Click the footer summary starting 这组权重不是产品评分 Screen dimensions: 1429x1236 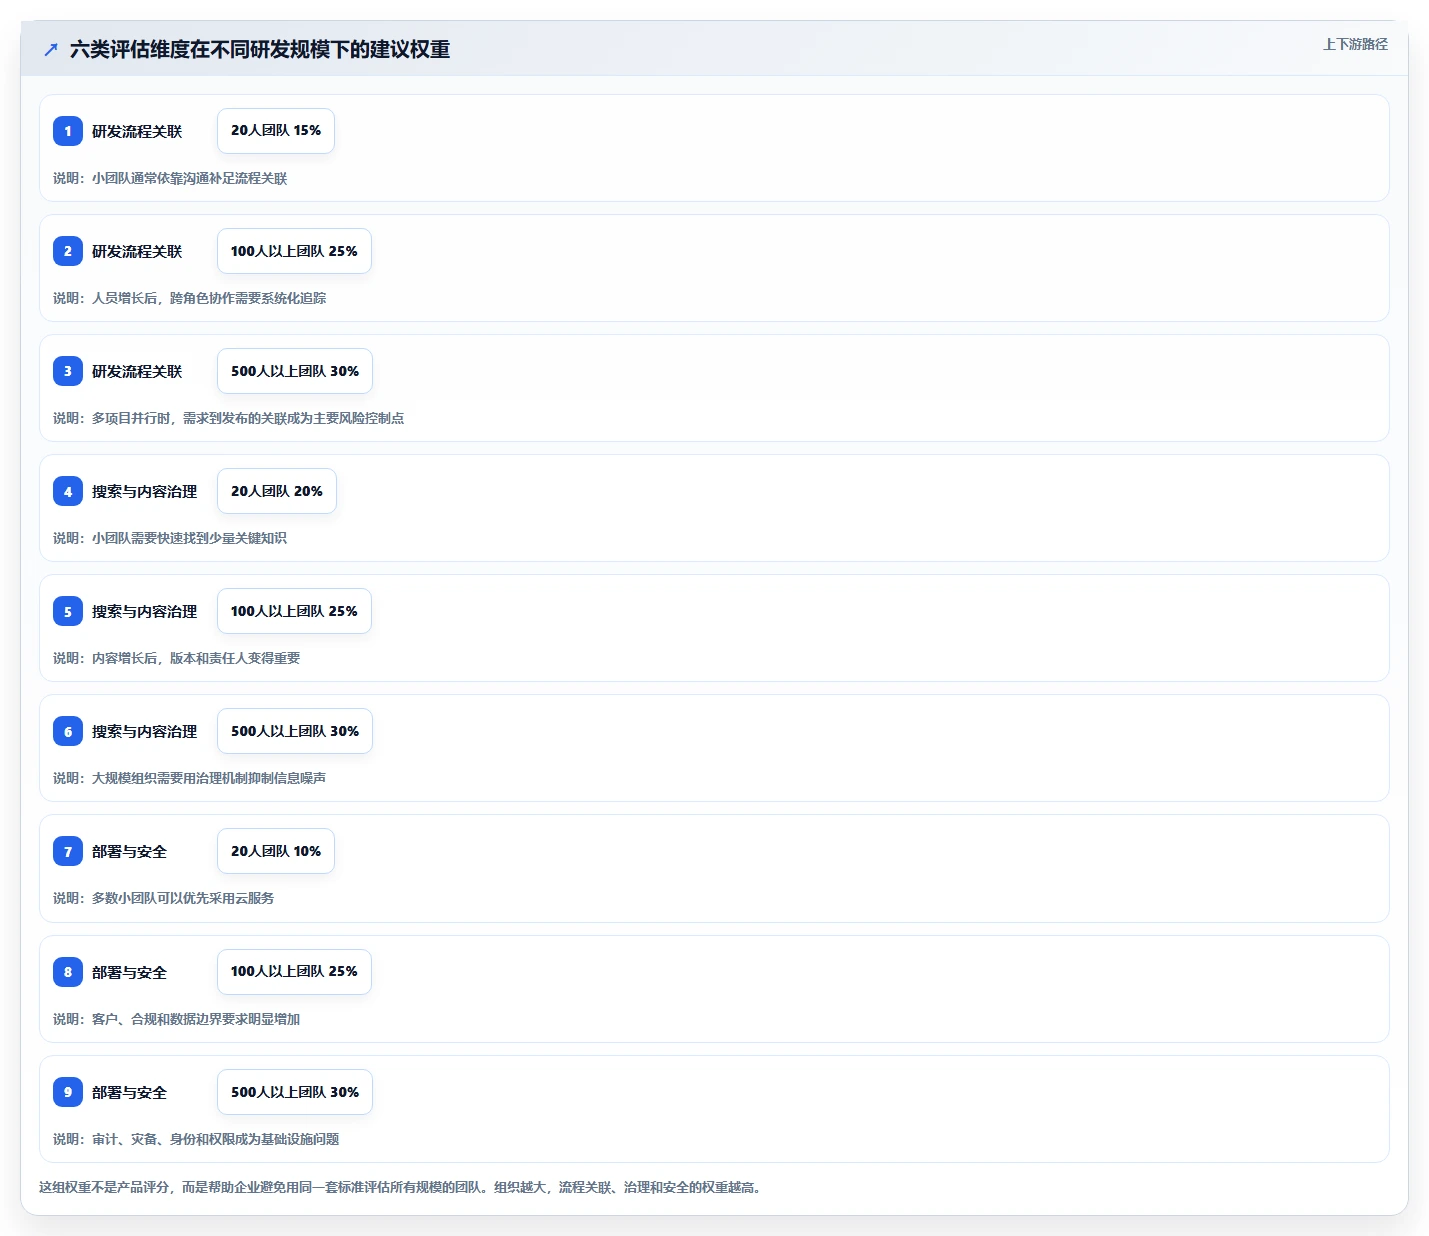(403, 1187)
